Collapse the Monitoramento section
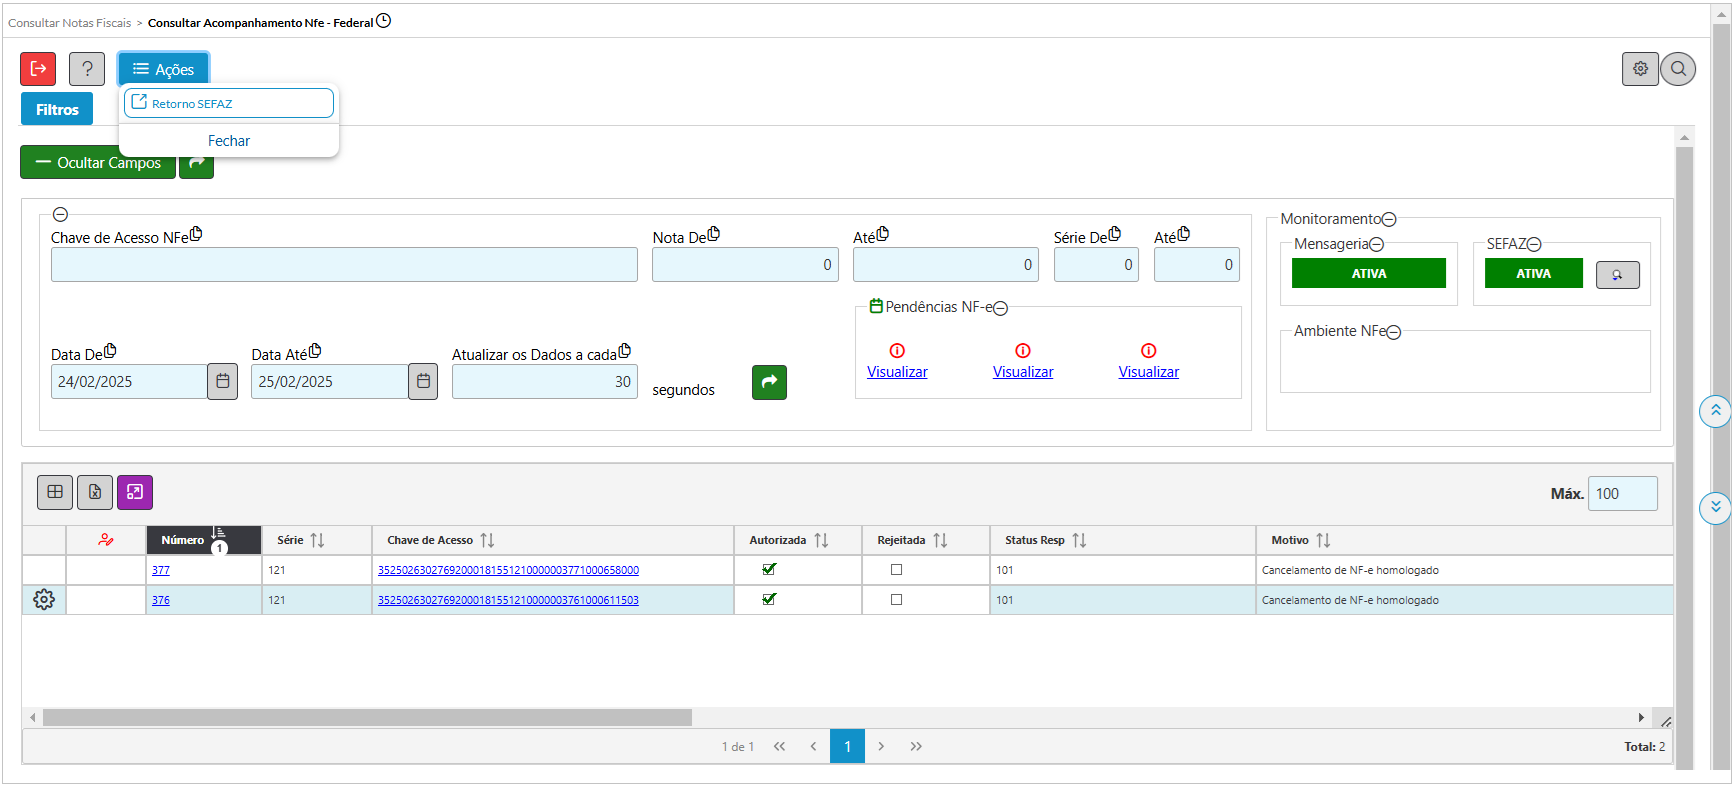The image size is (1734, 786). 1389,220
